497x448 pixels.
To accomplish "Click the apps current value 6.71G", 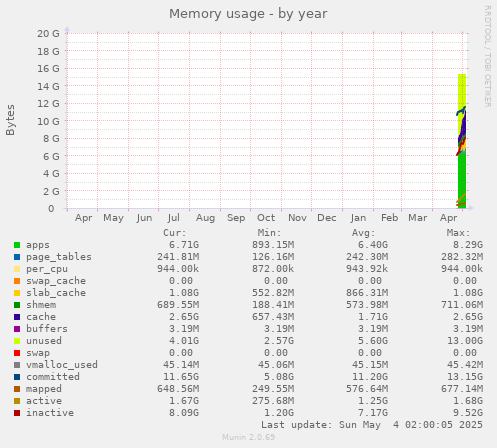I will tap(184, 245).
